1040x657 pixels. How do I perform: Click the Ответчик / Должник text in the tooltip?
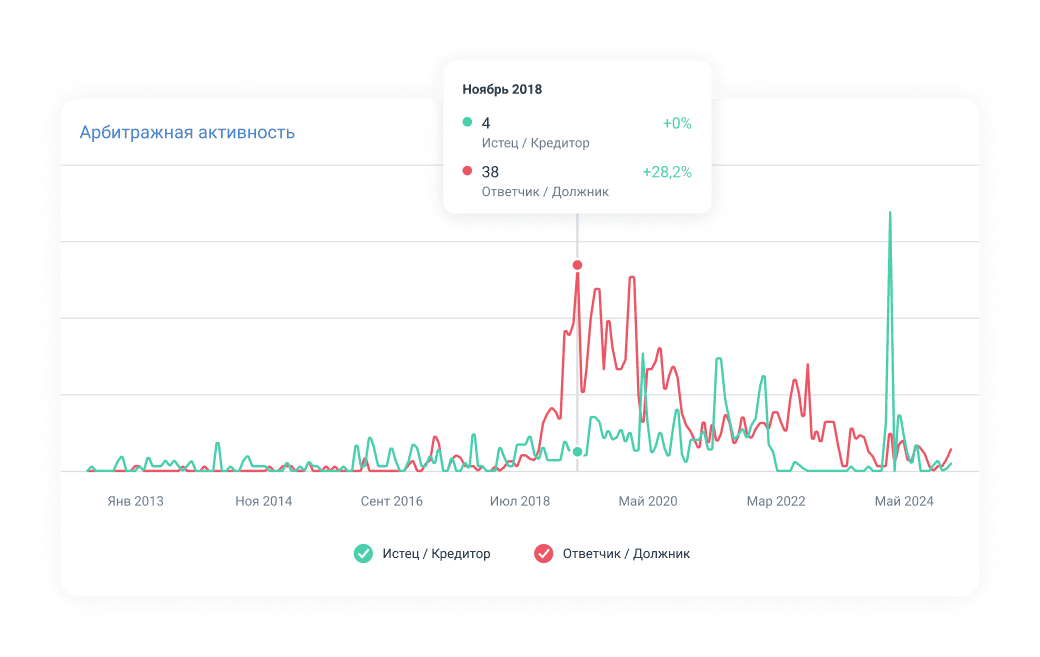[x=545, y=191]
